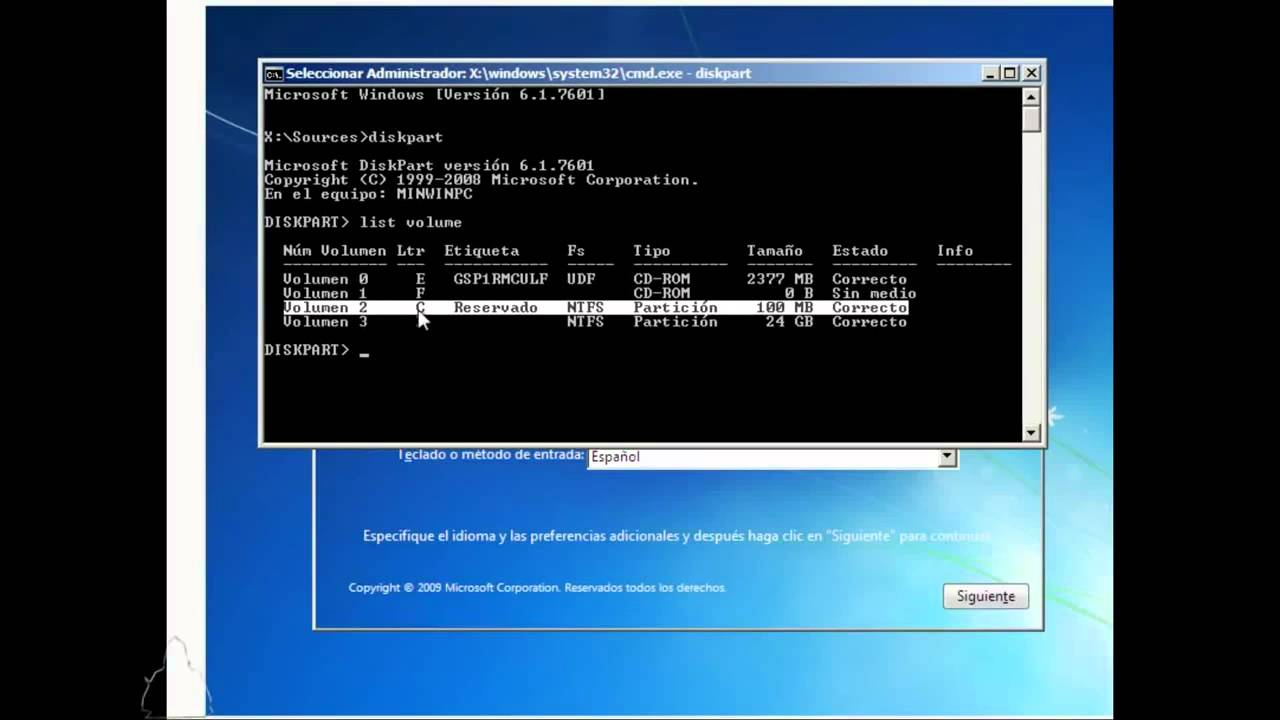This screenshot has width=1280, height=720.
Task: Minimize the cmd.exe diskpart window
Action: click(x=990, y=73)
